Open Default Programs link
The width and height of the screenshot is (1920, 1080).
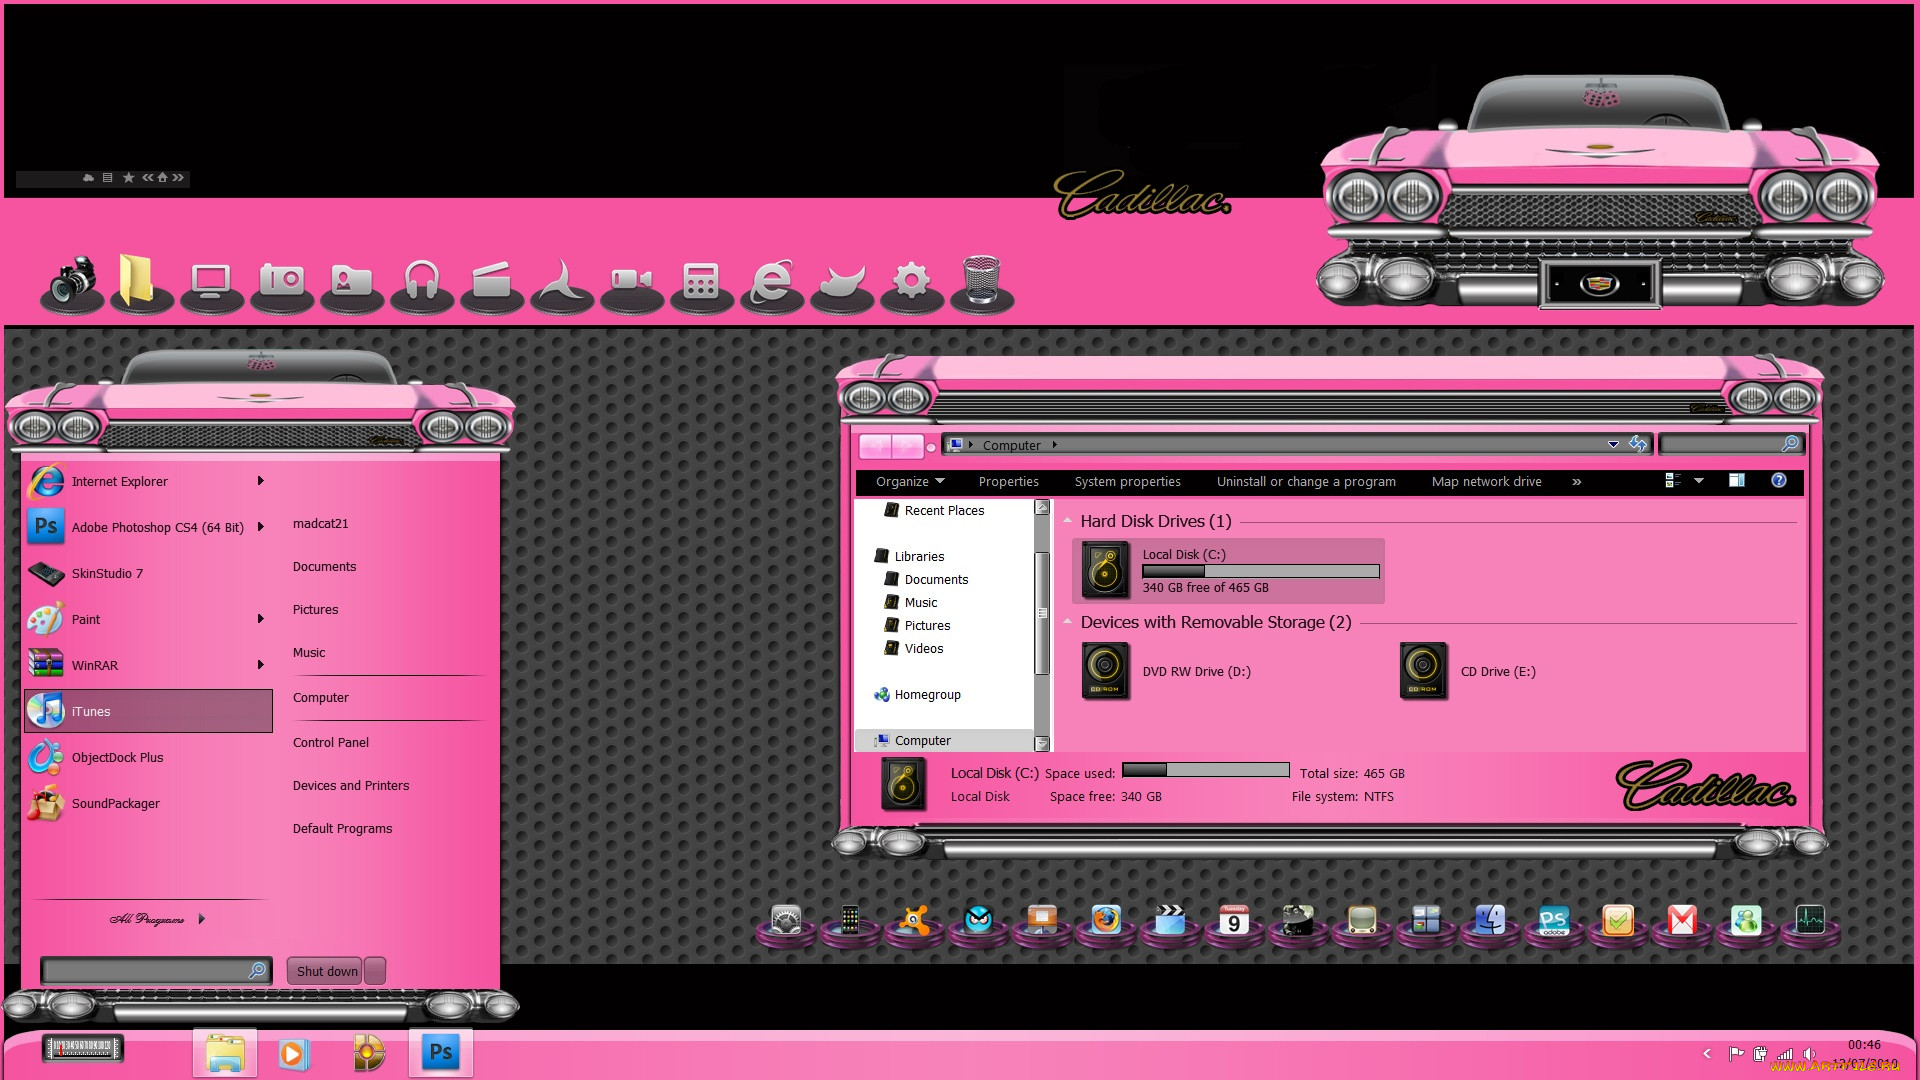pos(342,829)
